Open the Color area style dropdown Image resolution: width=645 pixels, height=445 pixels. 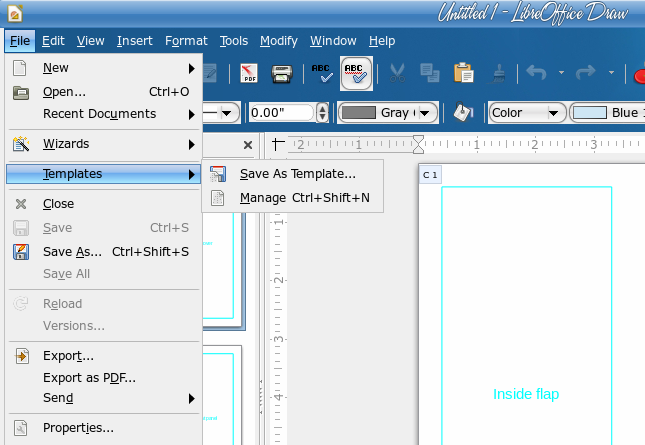point(527,113)
